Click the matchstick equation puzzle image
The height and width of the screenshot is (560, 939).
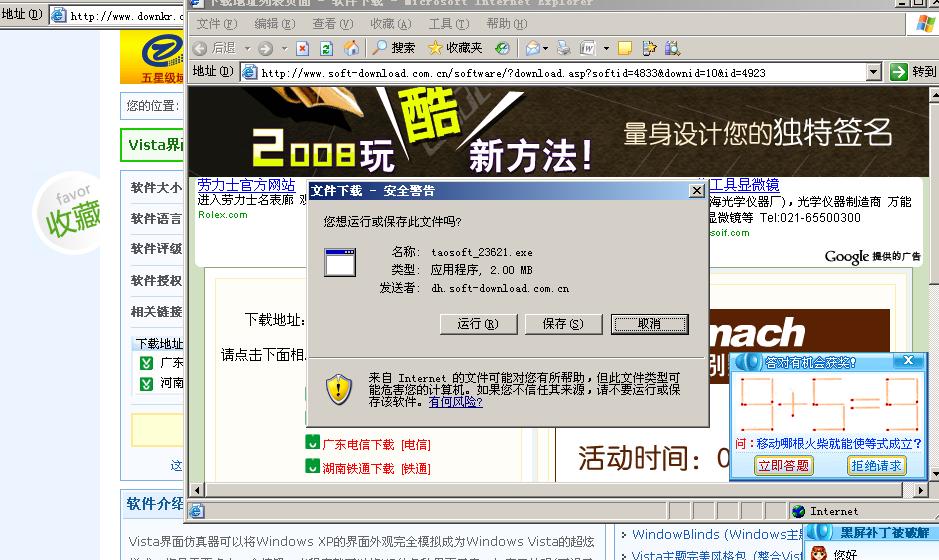828,404
